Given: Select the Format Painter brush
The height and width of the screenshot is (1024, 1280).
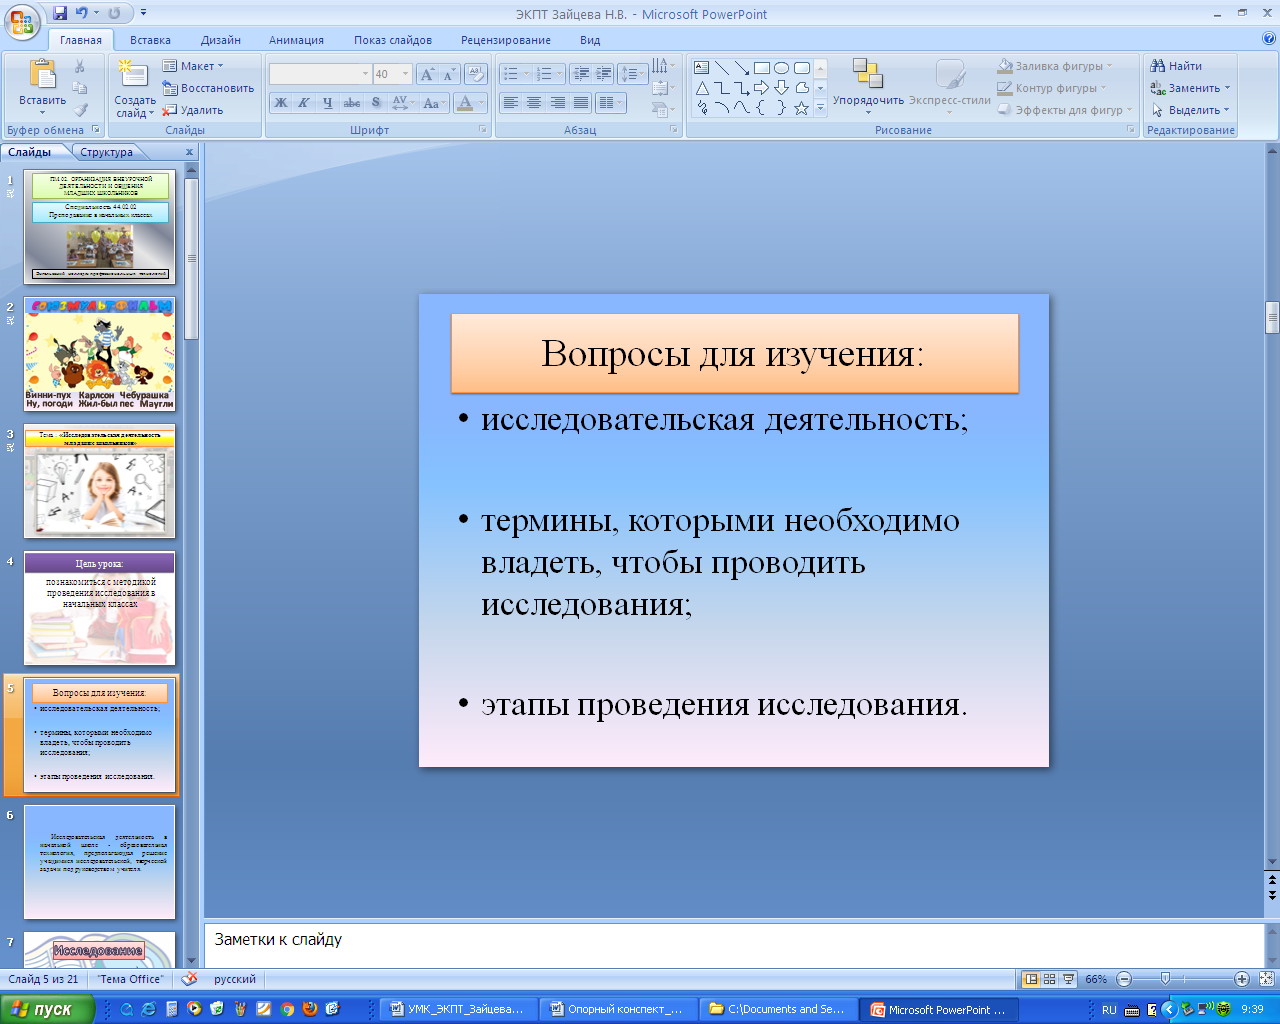Looking at the screenshot, I should click(x=80, y=110).
